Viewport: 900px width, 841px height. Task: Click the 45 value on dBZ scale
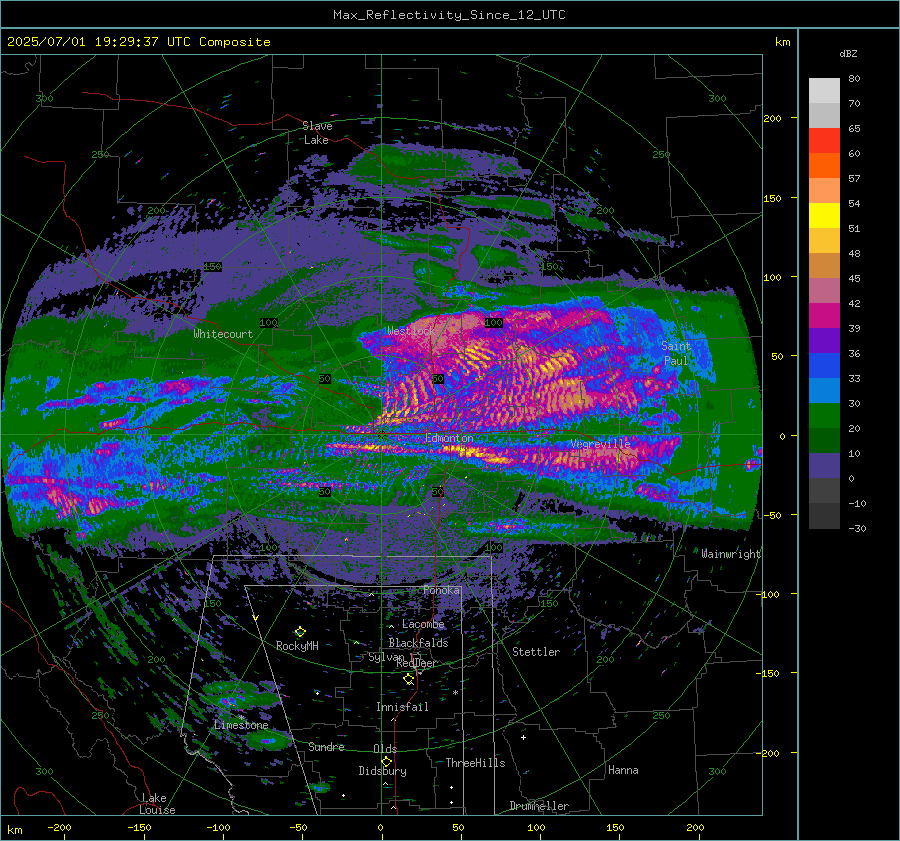click(x=854, y=278)
